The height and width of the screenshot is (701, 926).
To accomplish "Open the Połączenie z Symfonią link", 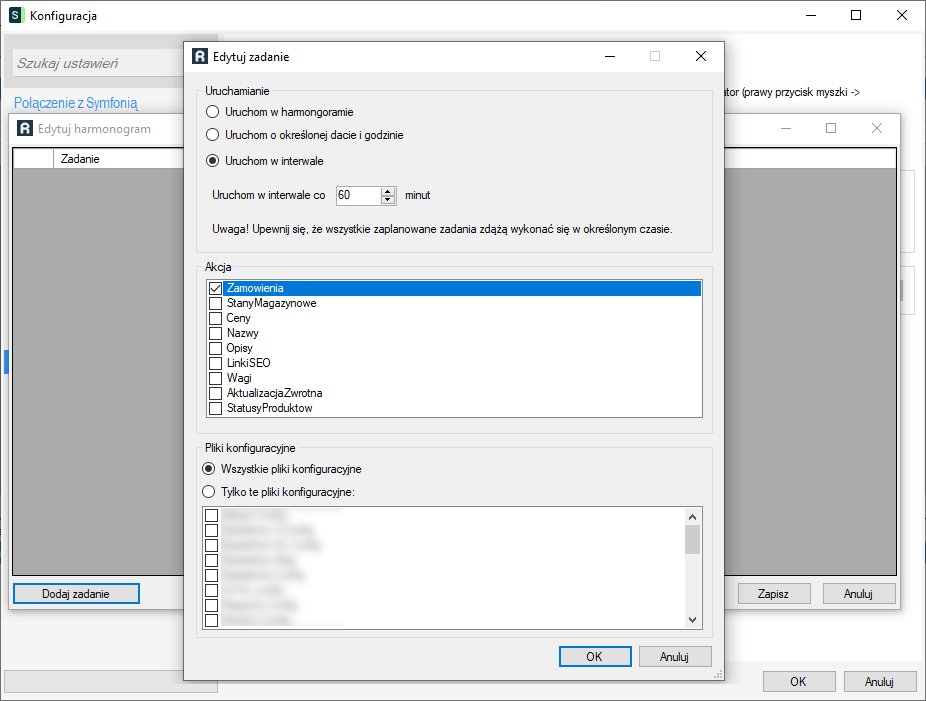I will pyautogui.click(x=76, y=103).
